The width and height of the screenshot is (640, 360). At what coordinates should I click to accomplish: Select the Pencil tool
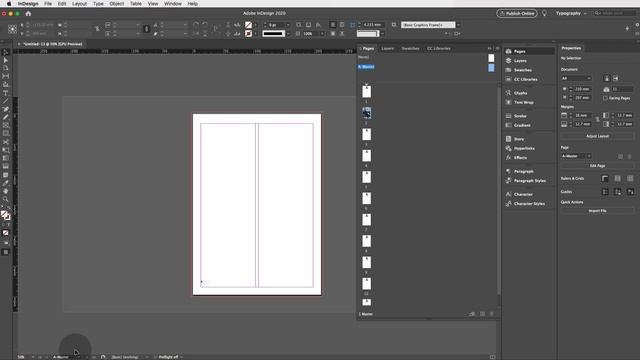click(x=5, y=118)
